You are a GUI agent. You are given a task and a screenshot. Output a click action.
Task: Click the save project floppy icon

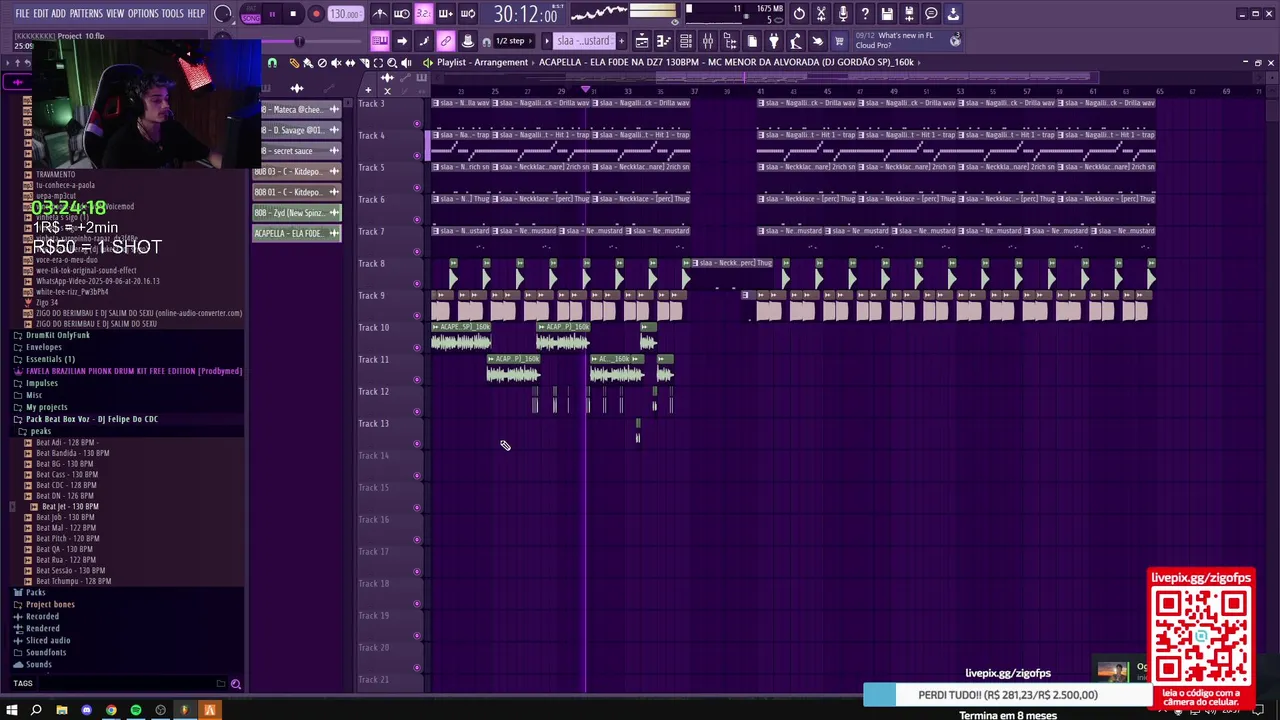coord(887,14)
